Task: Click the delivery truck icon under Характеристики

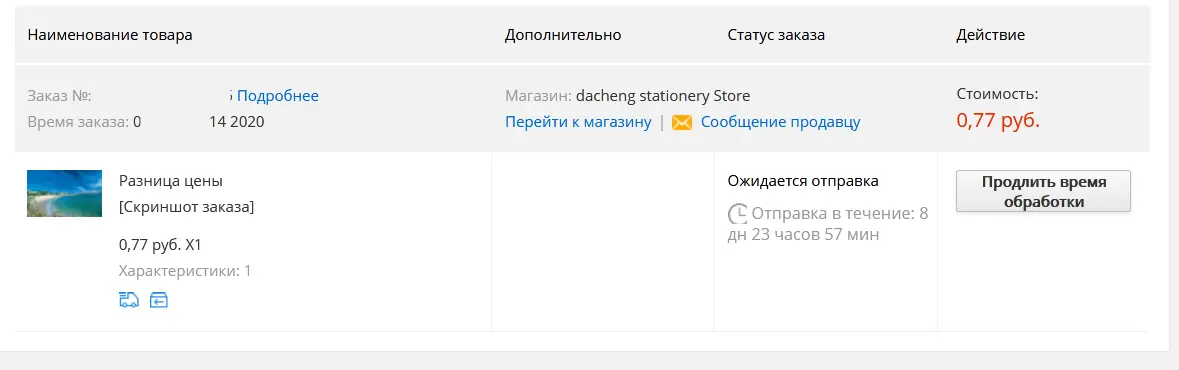Action: [x=129, y=300]
